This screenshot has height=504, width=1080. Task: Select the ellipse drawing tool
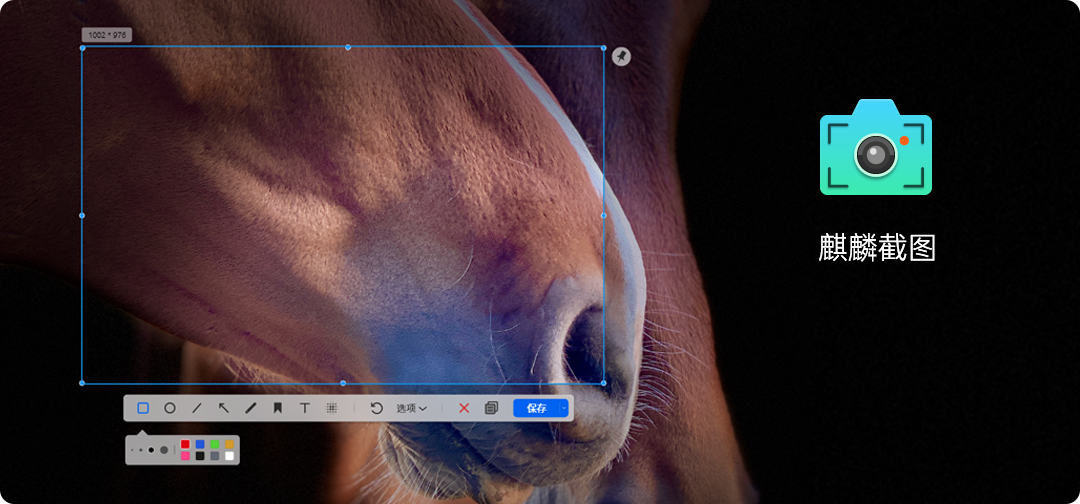(x=170, y=408)
